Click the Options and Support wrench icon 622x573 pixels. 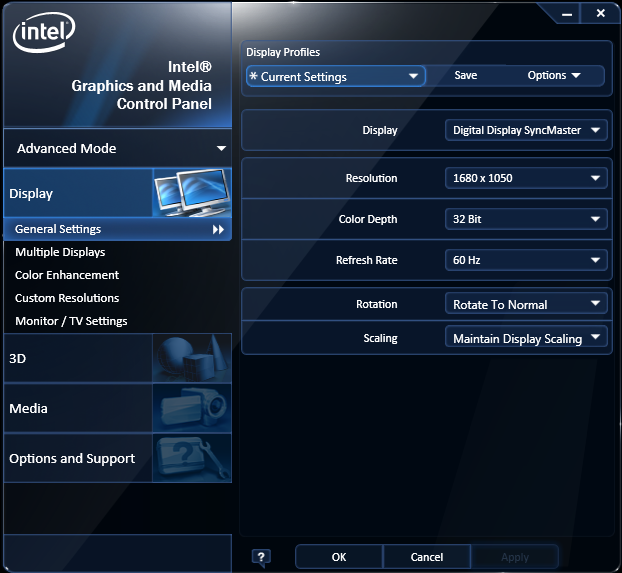pyautogui.click(x=192, y=458)
